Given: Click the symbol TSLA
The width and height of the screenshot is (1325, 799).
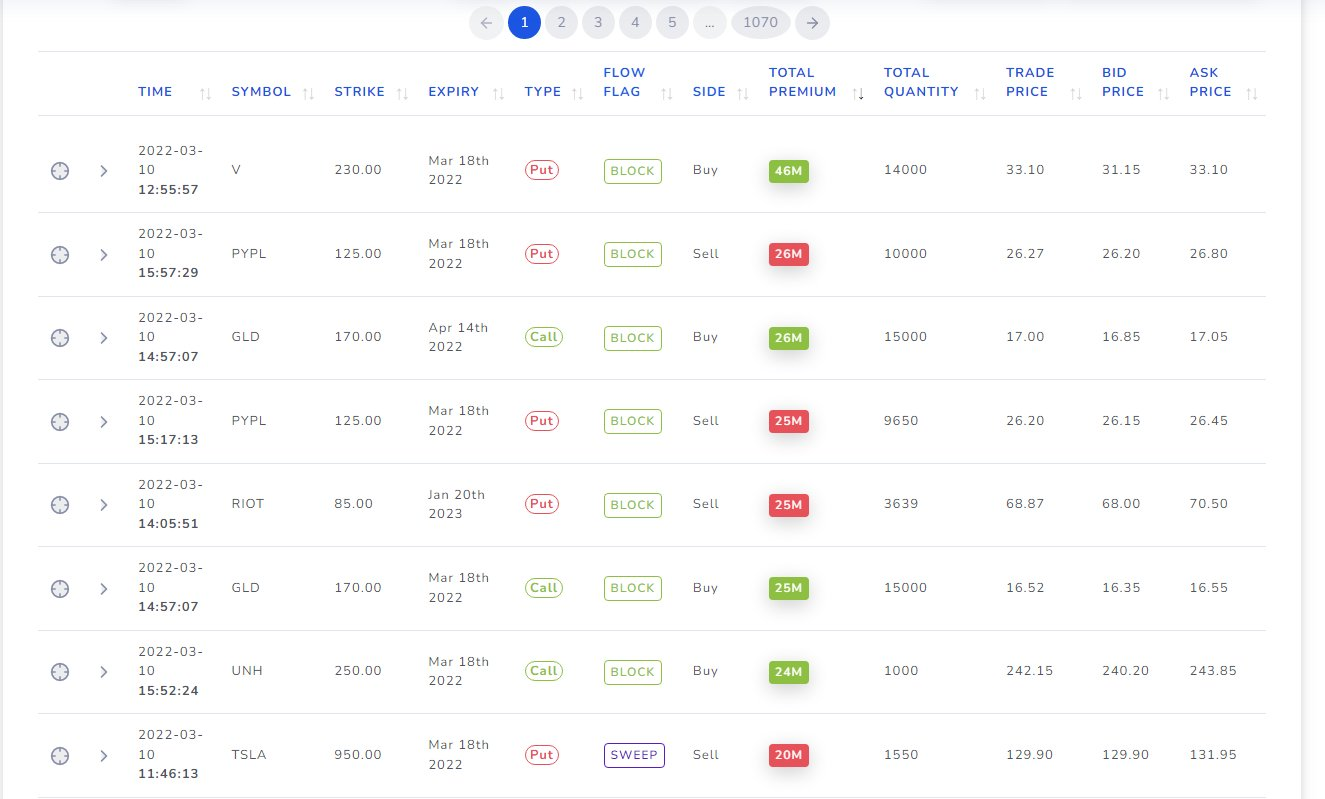Looking at the screenshot, I should click(249, 755).
